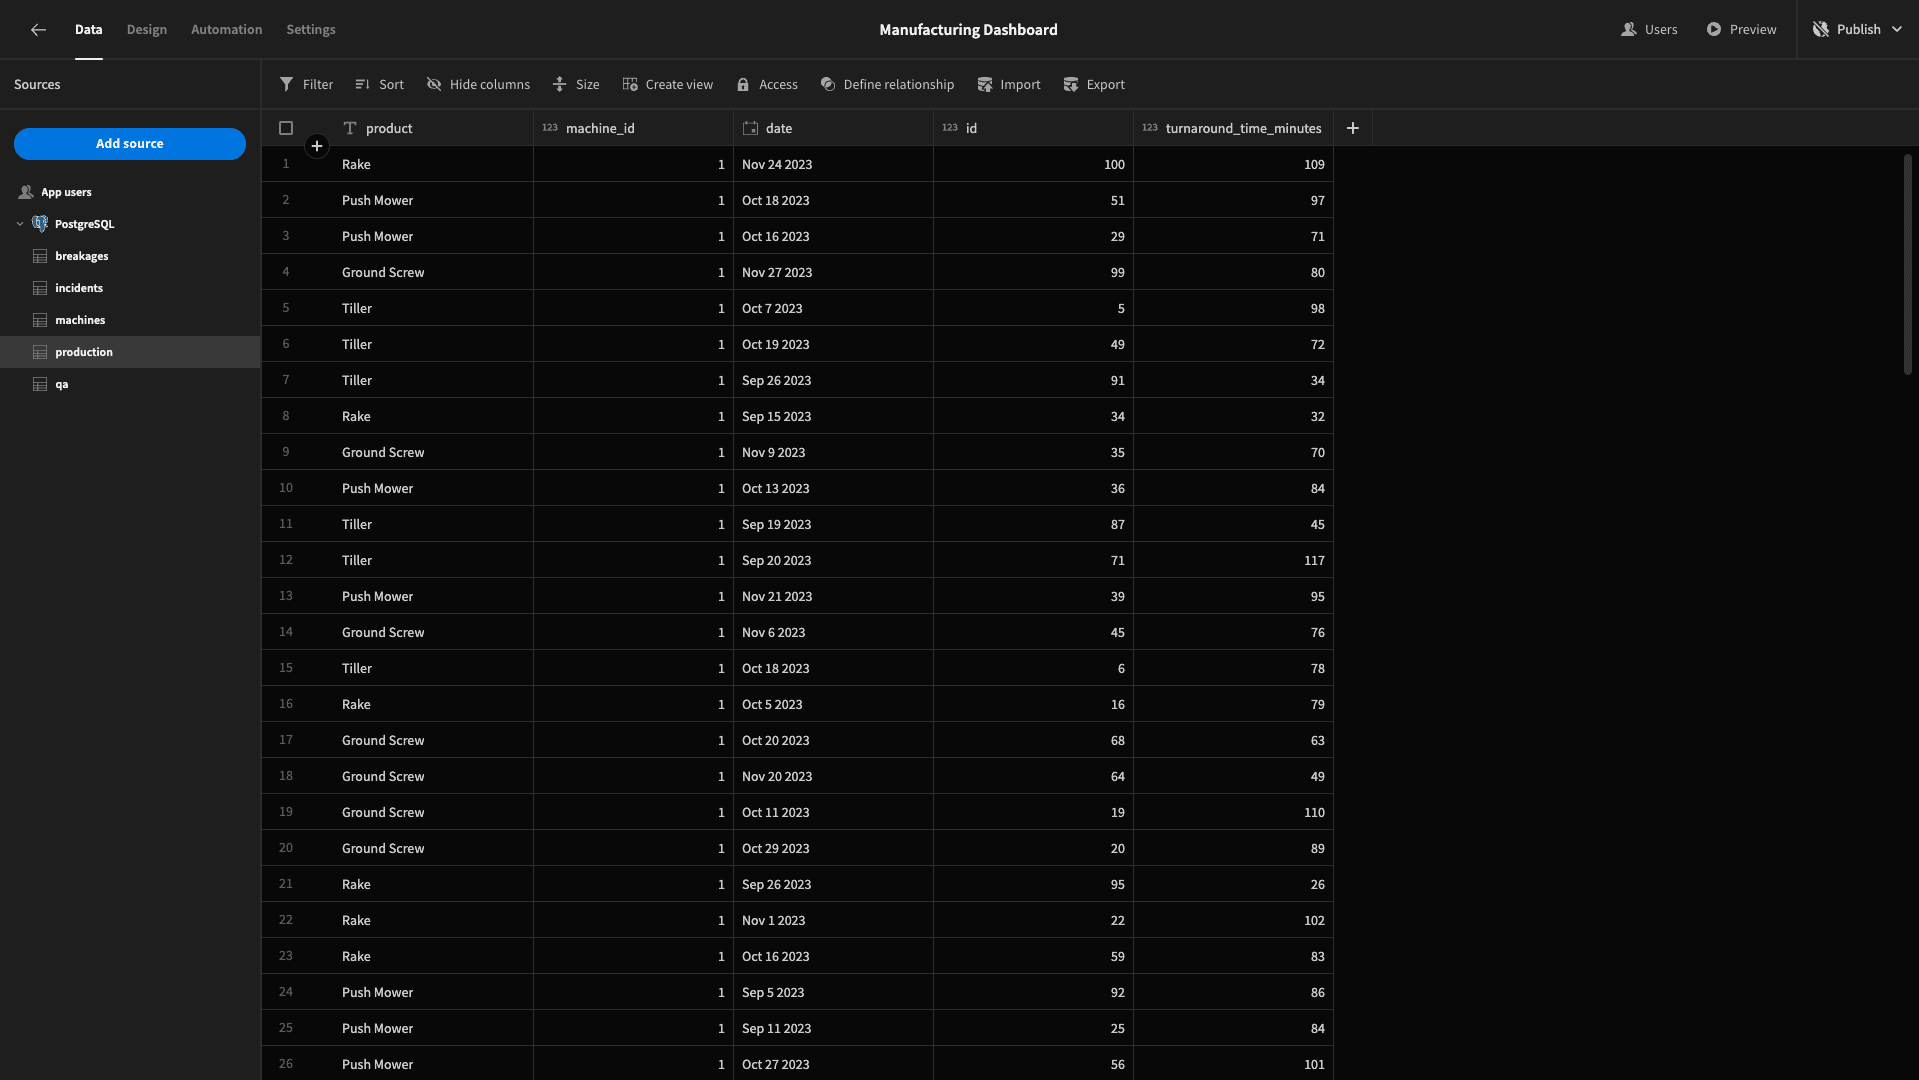Click Define relationship
Viewport: 1919px width, 1080px height.
coord(887,85)
